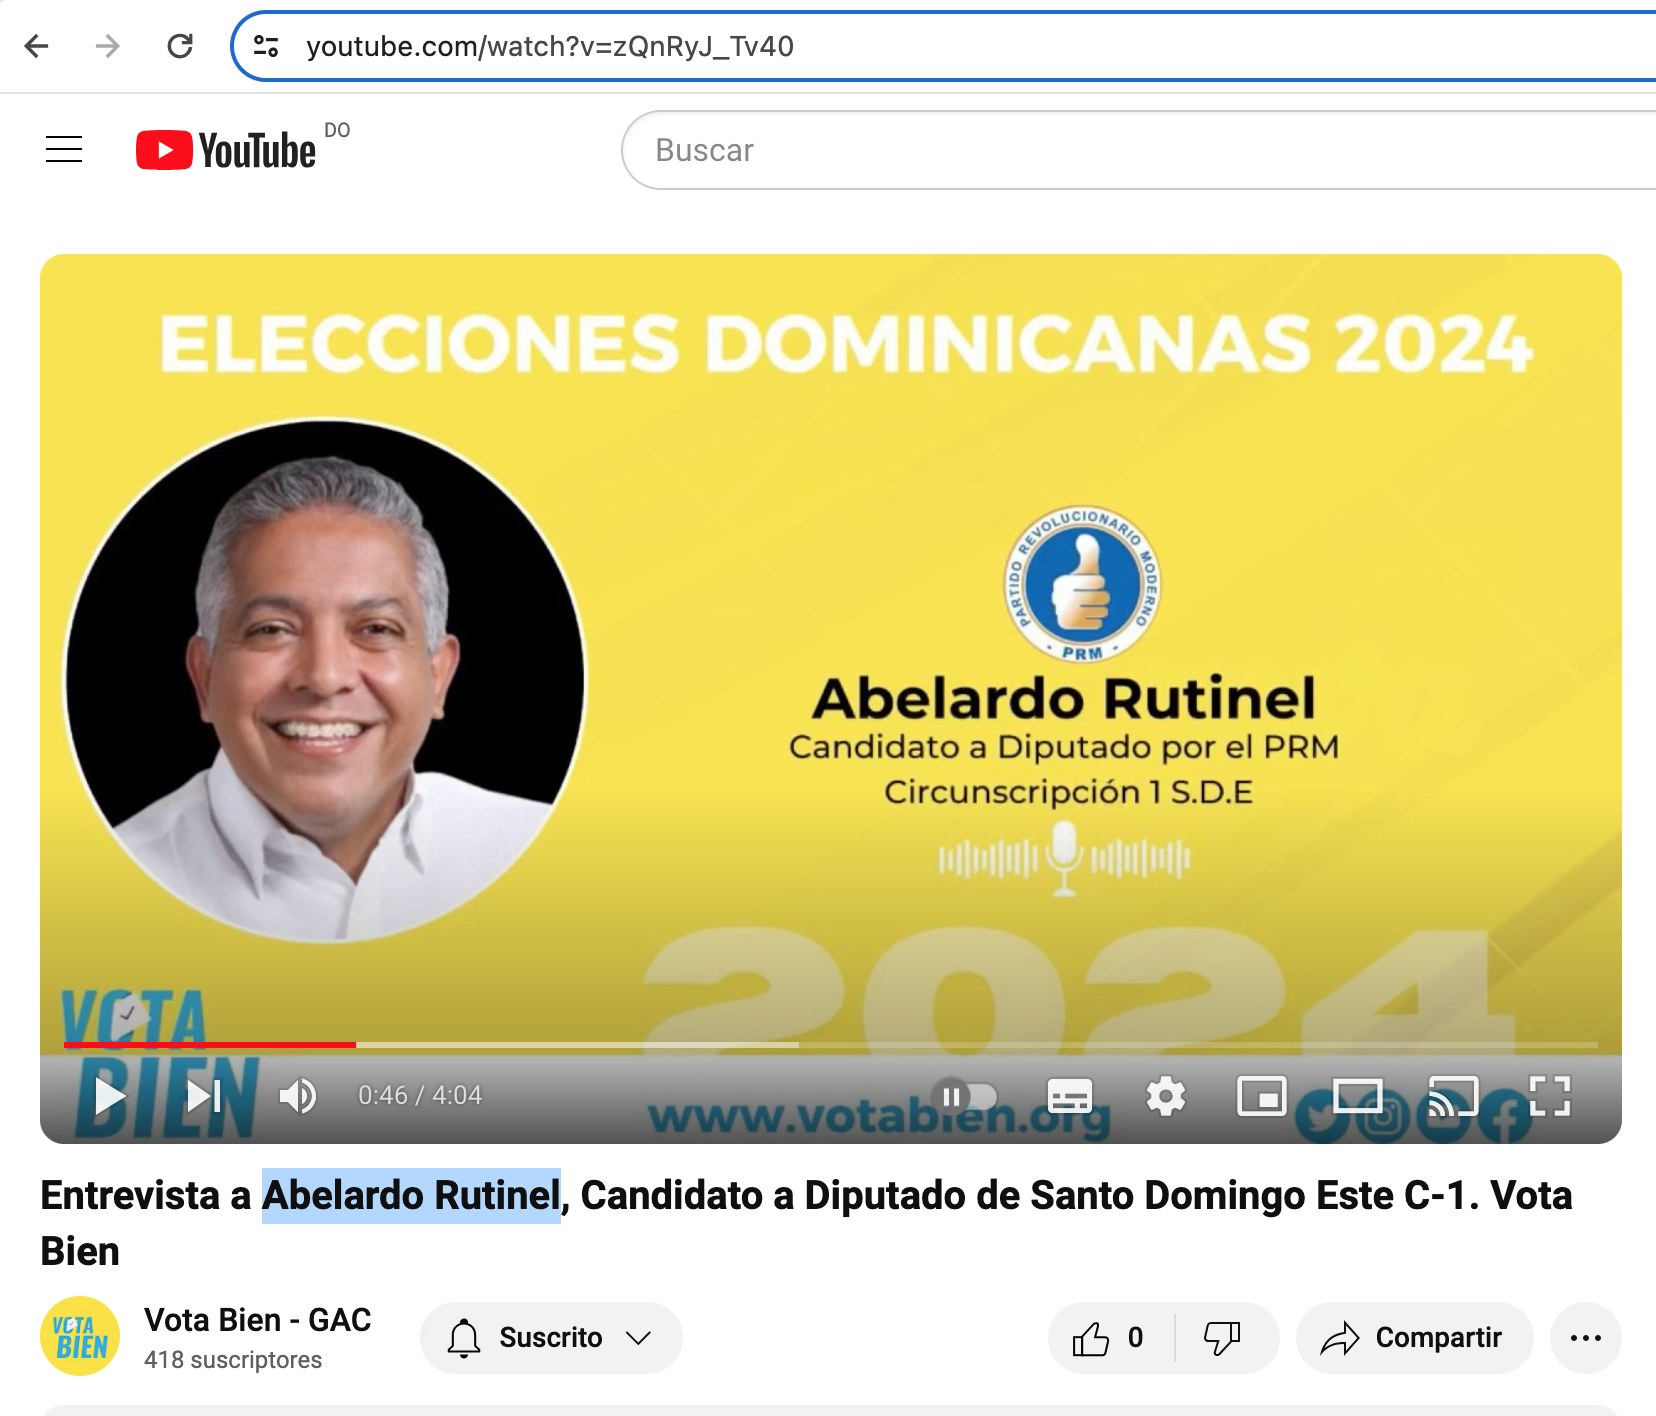
Task: Click the Buscar search field
Action: (x=1140, y=150)
